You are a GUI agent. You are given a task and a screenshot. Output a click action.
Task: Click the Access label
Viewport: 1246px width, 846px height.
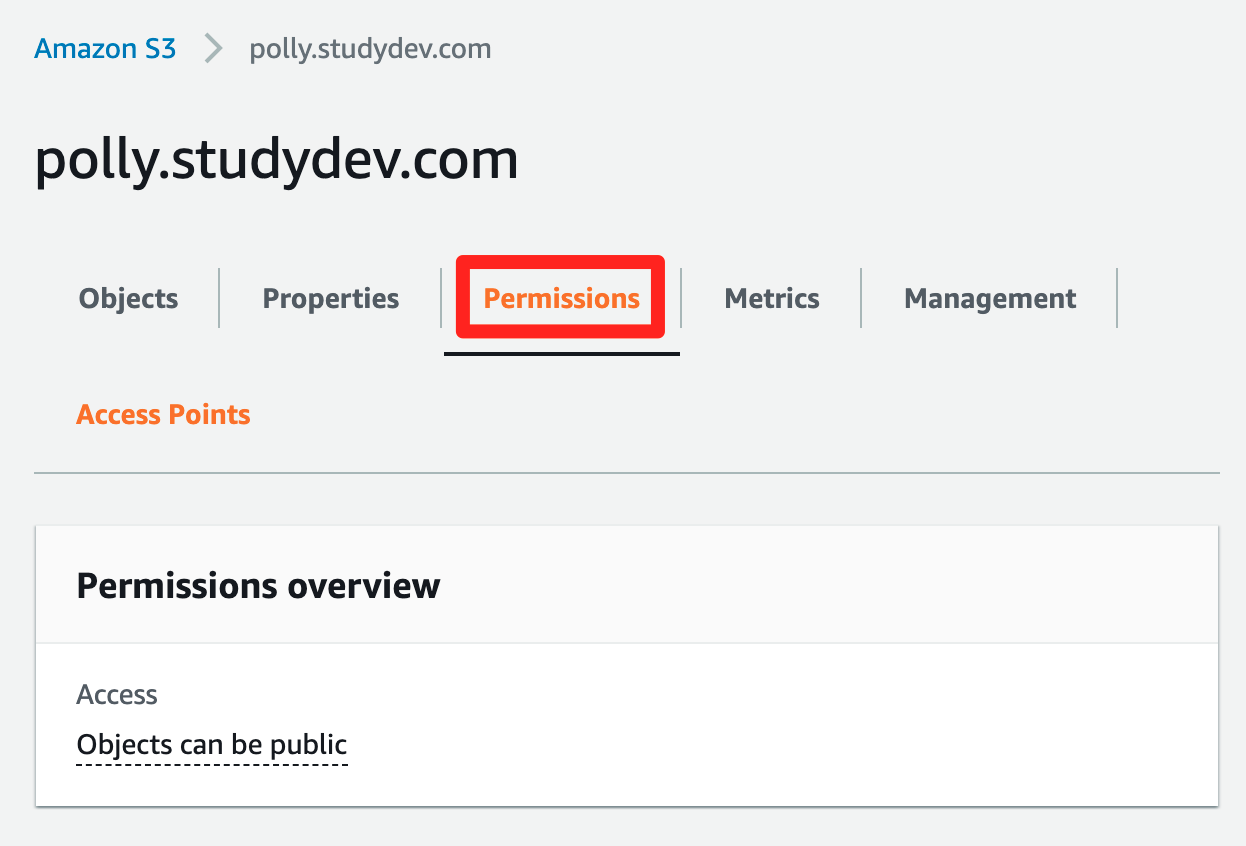click(x=117, y=694)
